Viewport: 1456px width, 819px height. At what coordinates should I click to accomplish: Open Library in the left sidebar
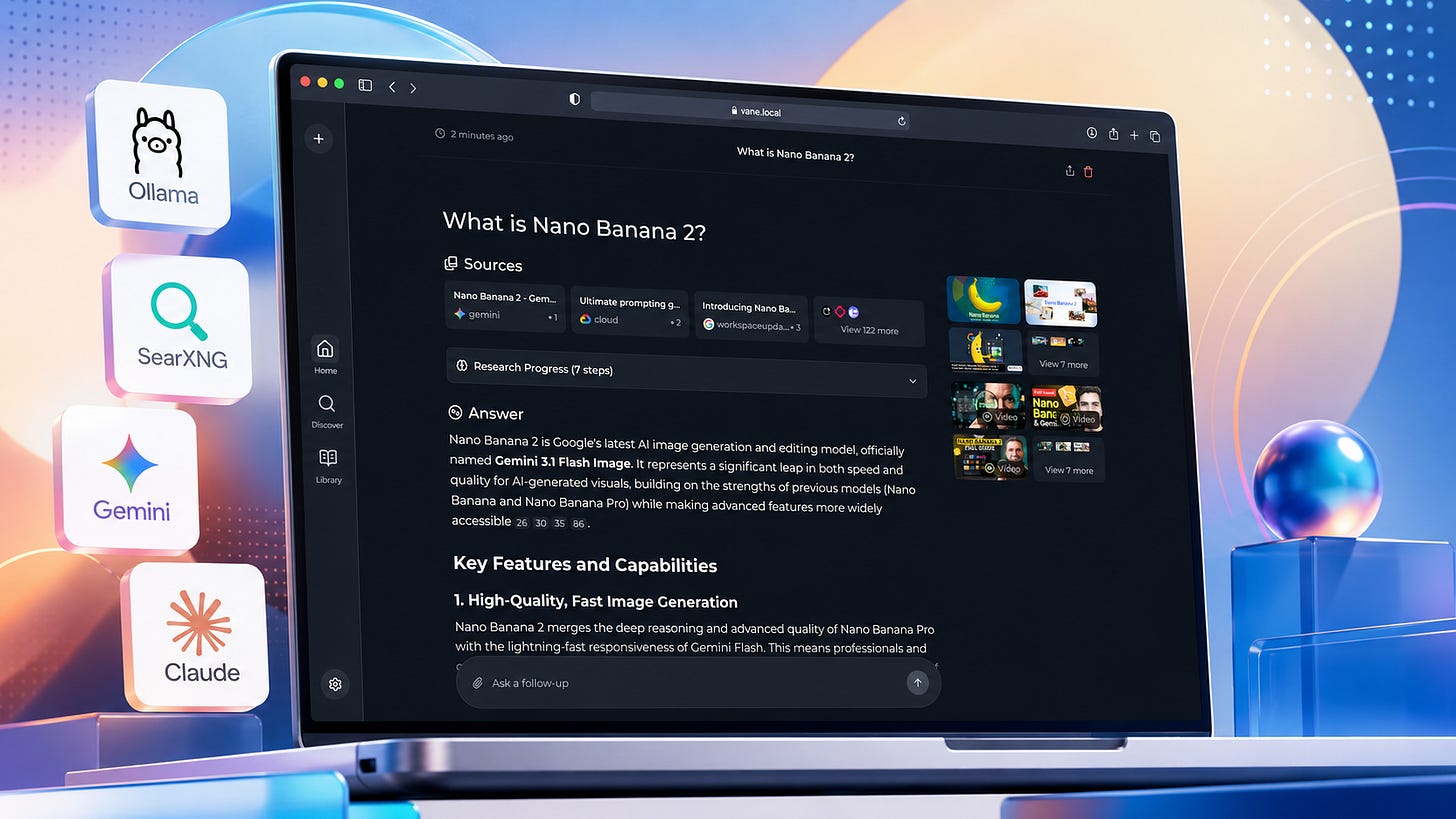click(328, 466)
